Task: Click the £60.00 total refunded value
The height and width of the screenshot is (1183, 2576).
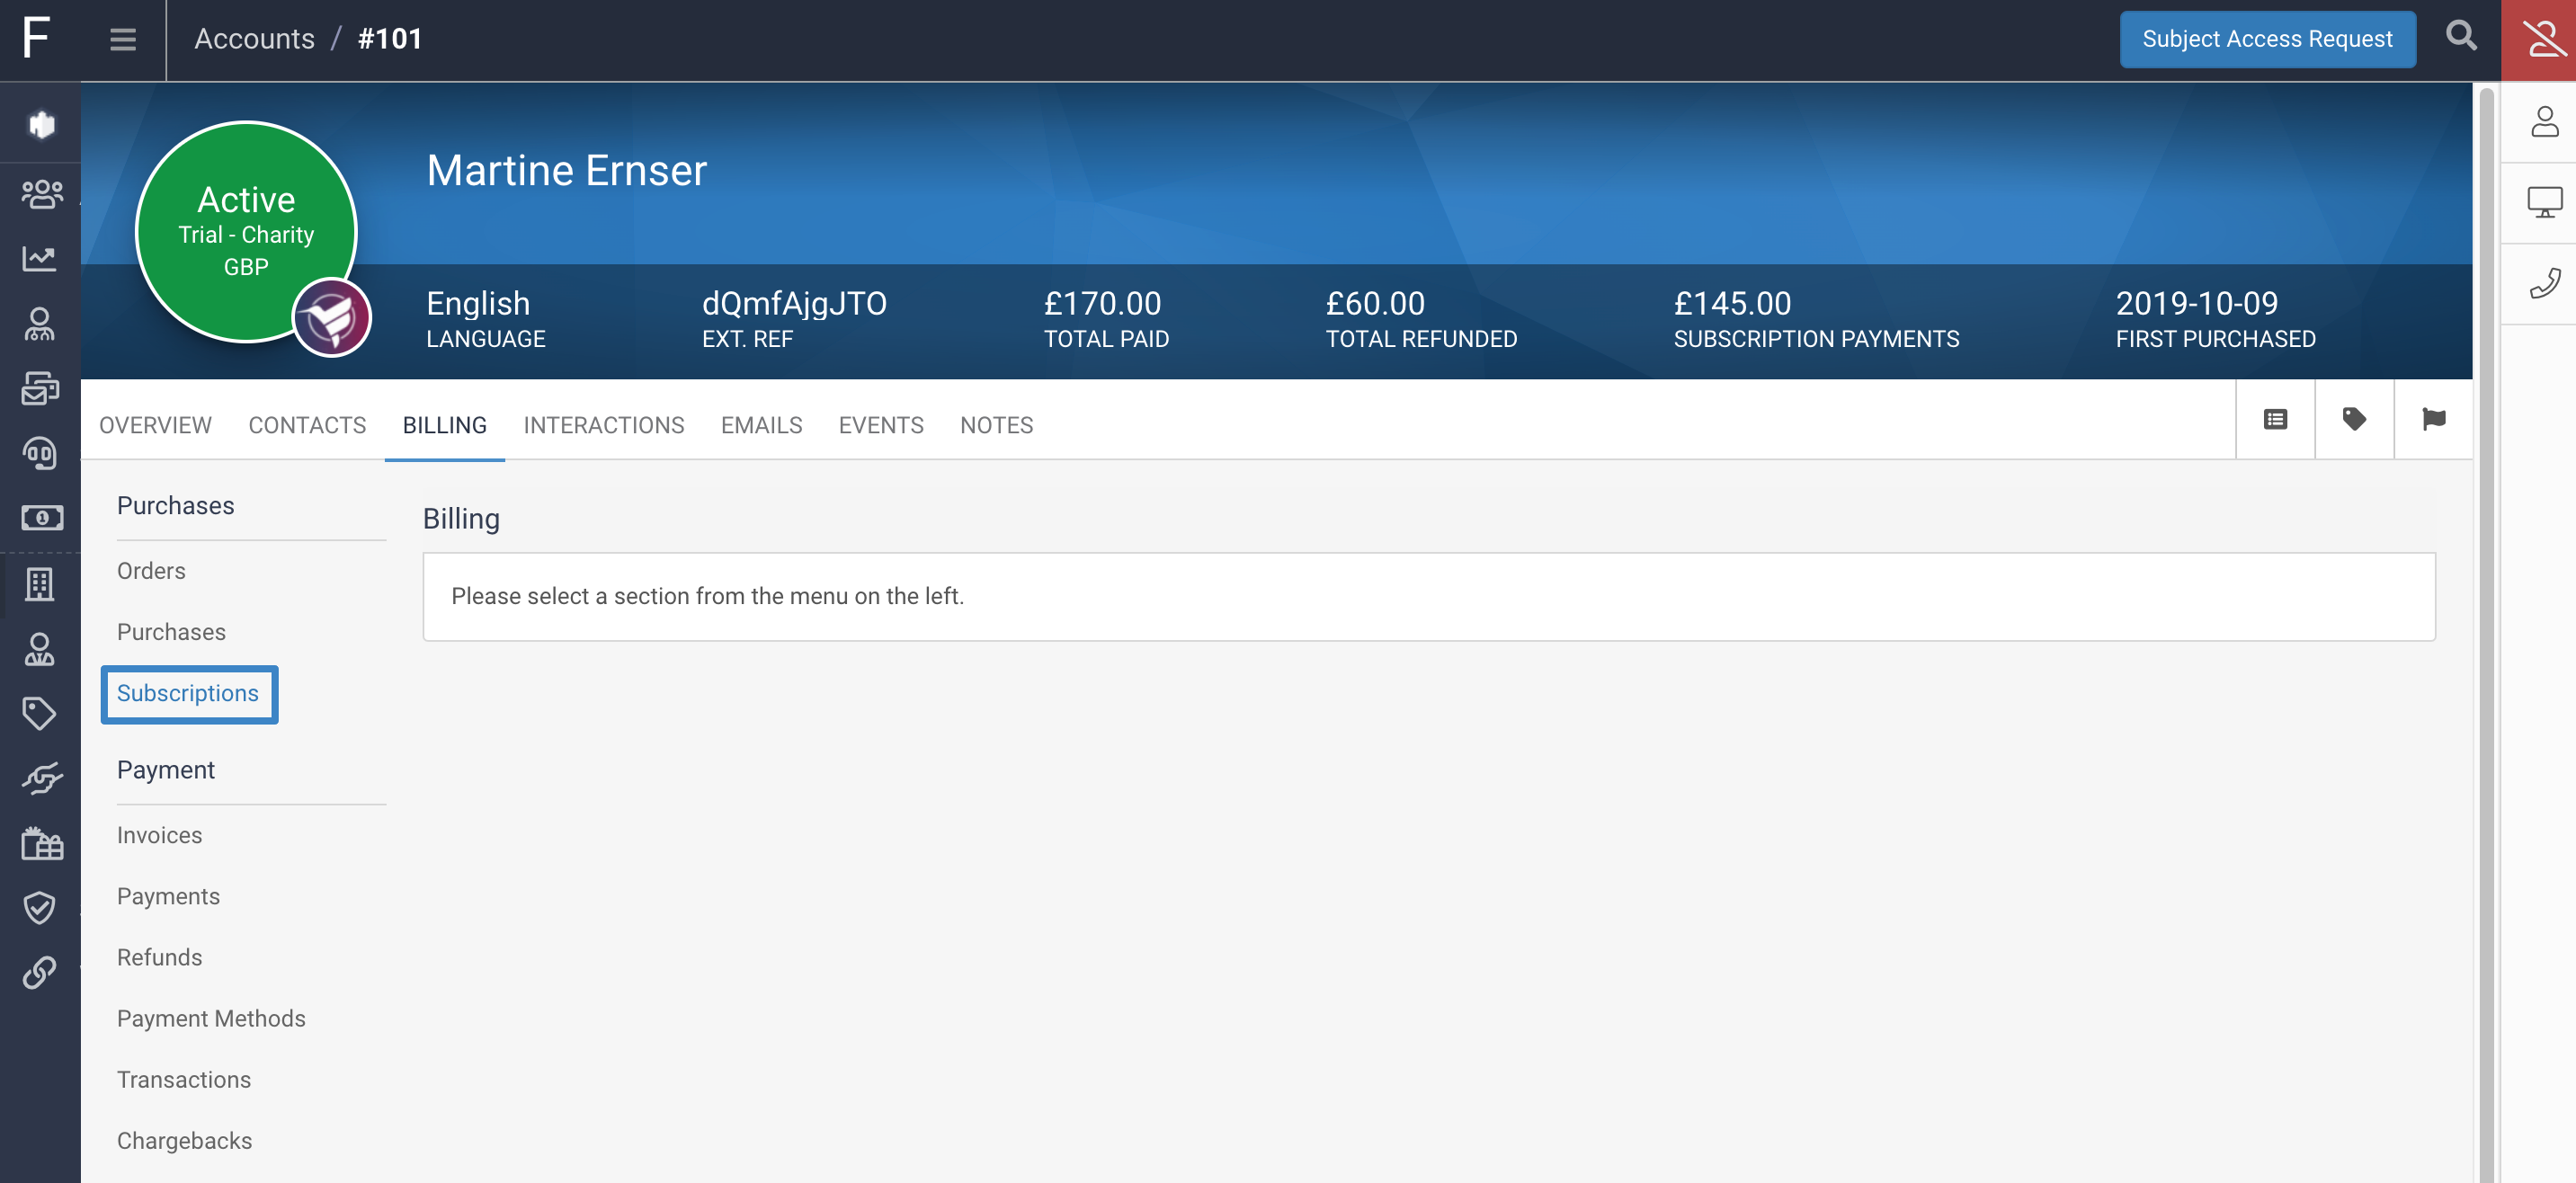Action: [1375, 303]
